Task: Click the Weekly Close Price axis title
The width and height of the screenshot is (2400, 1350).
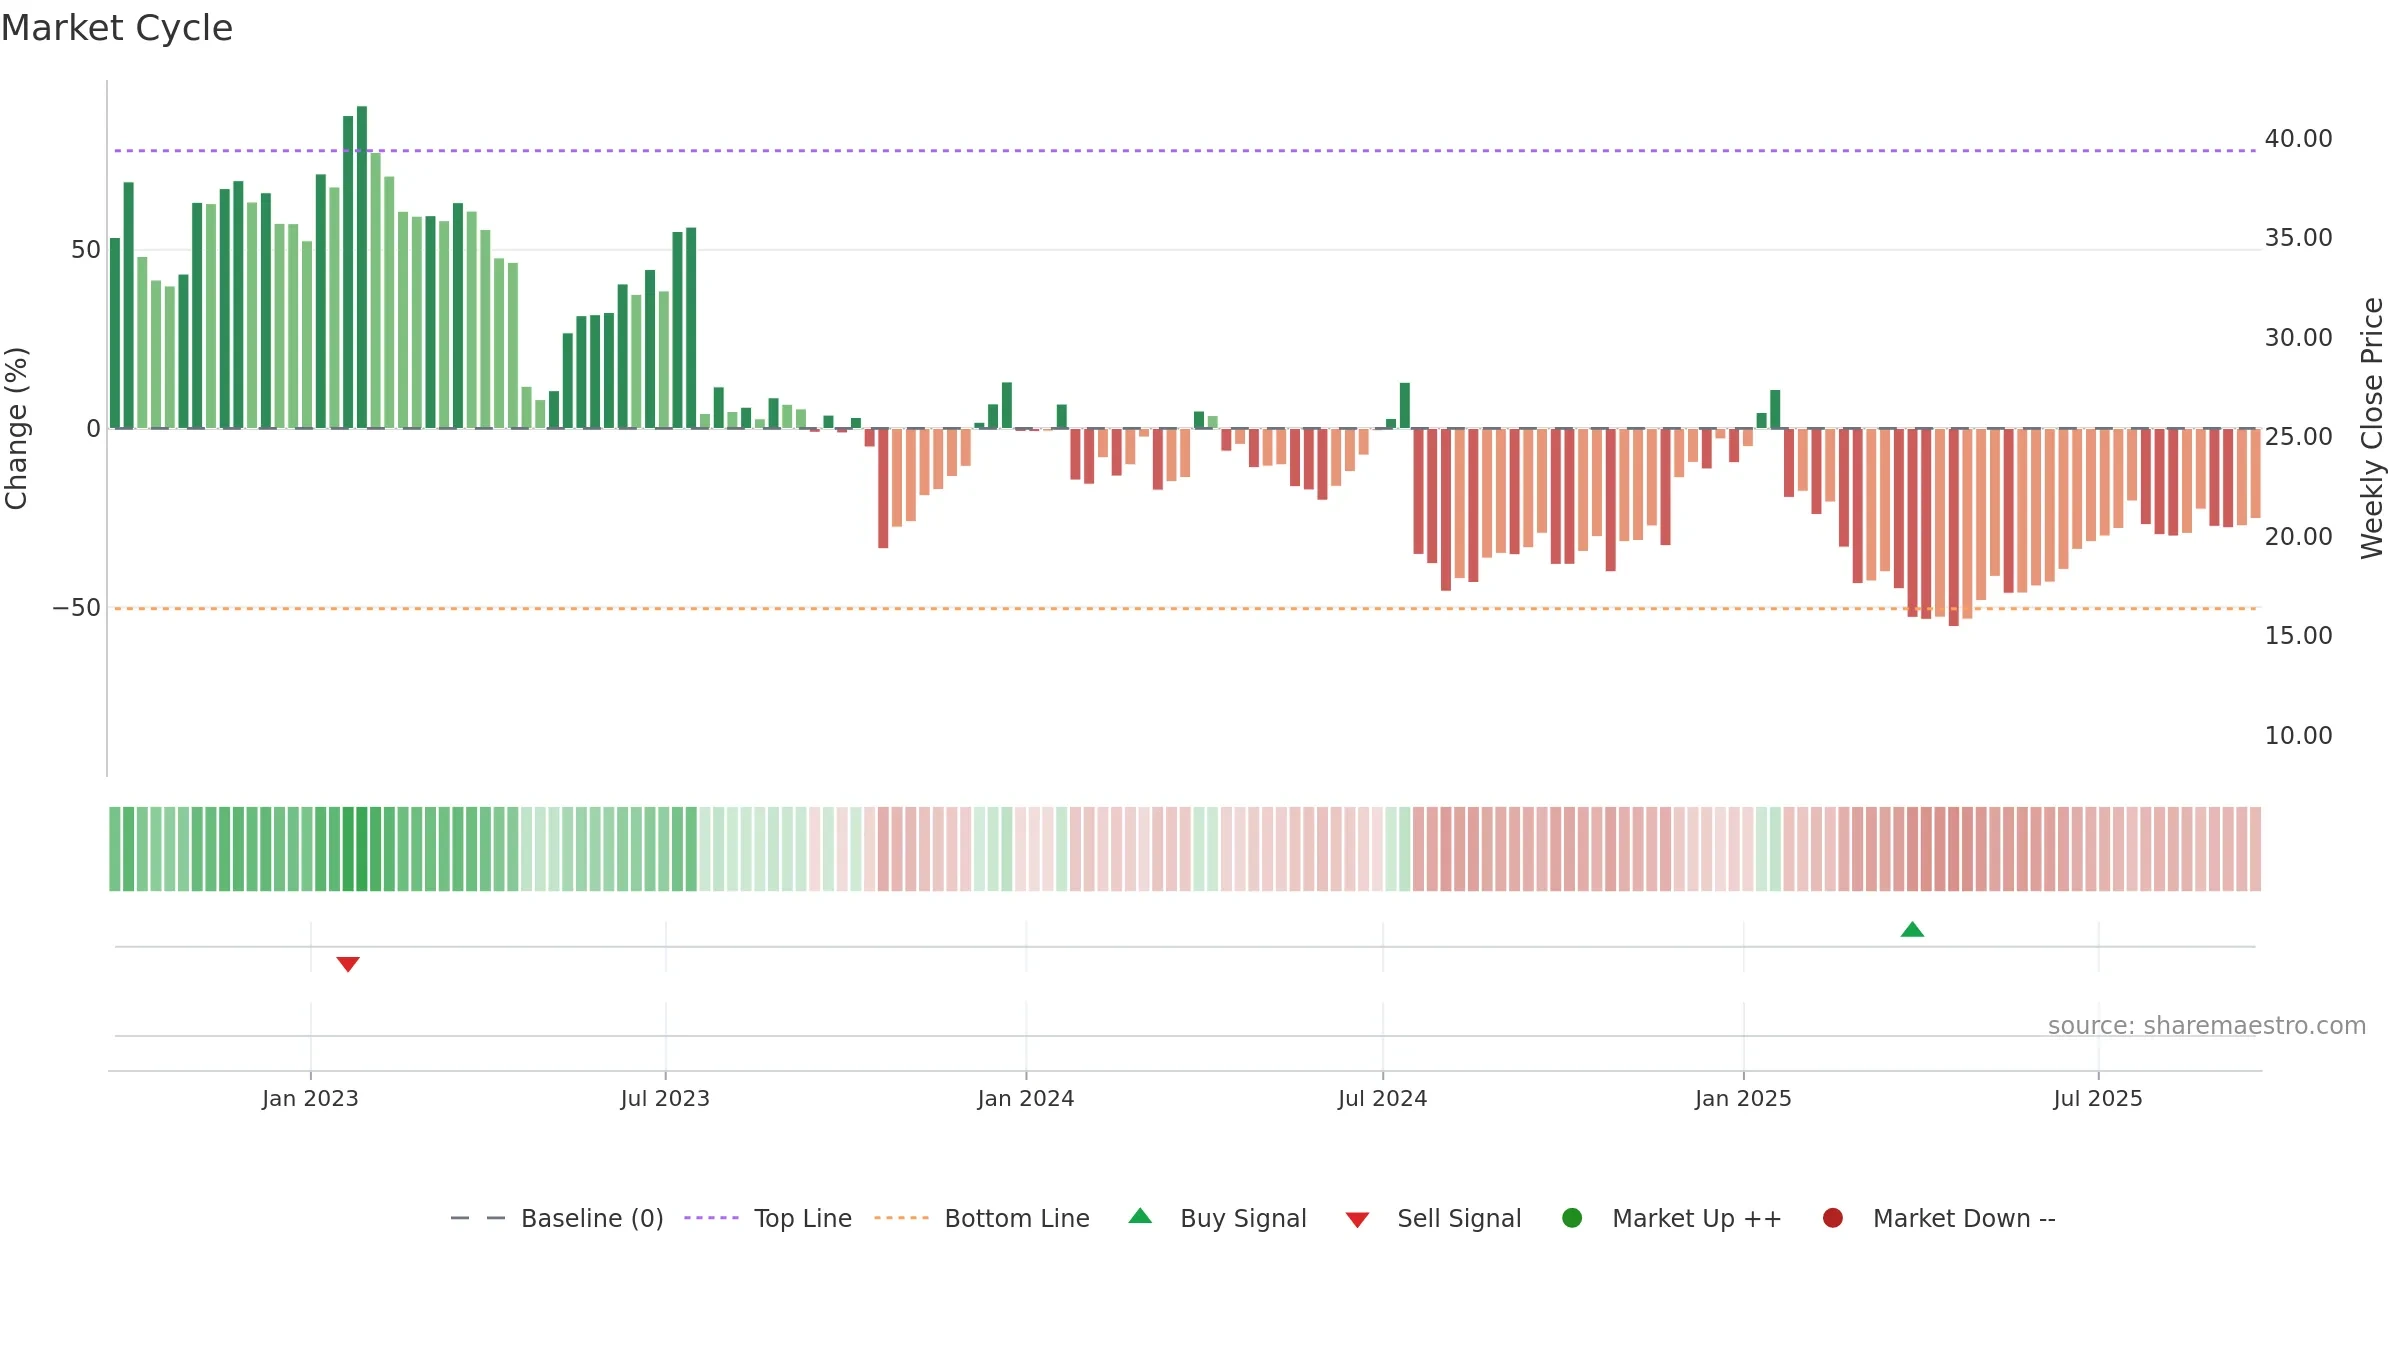Action: click(2372, 428)
